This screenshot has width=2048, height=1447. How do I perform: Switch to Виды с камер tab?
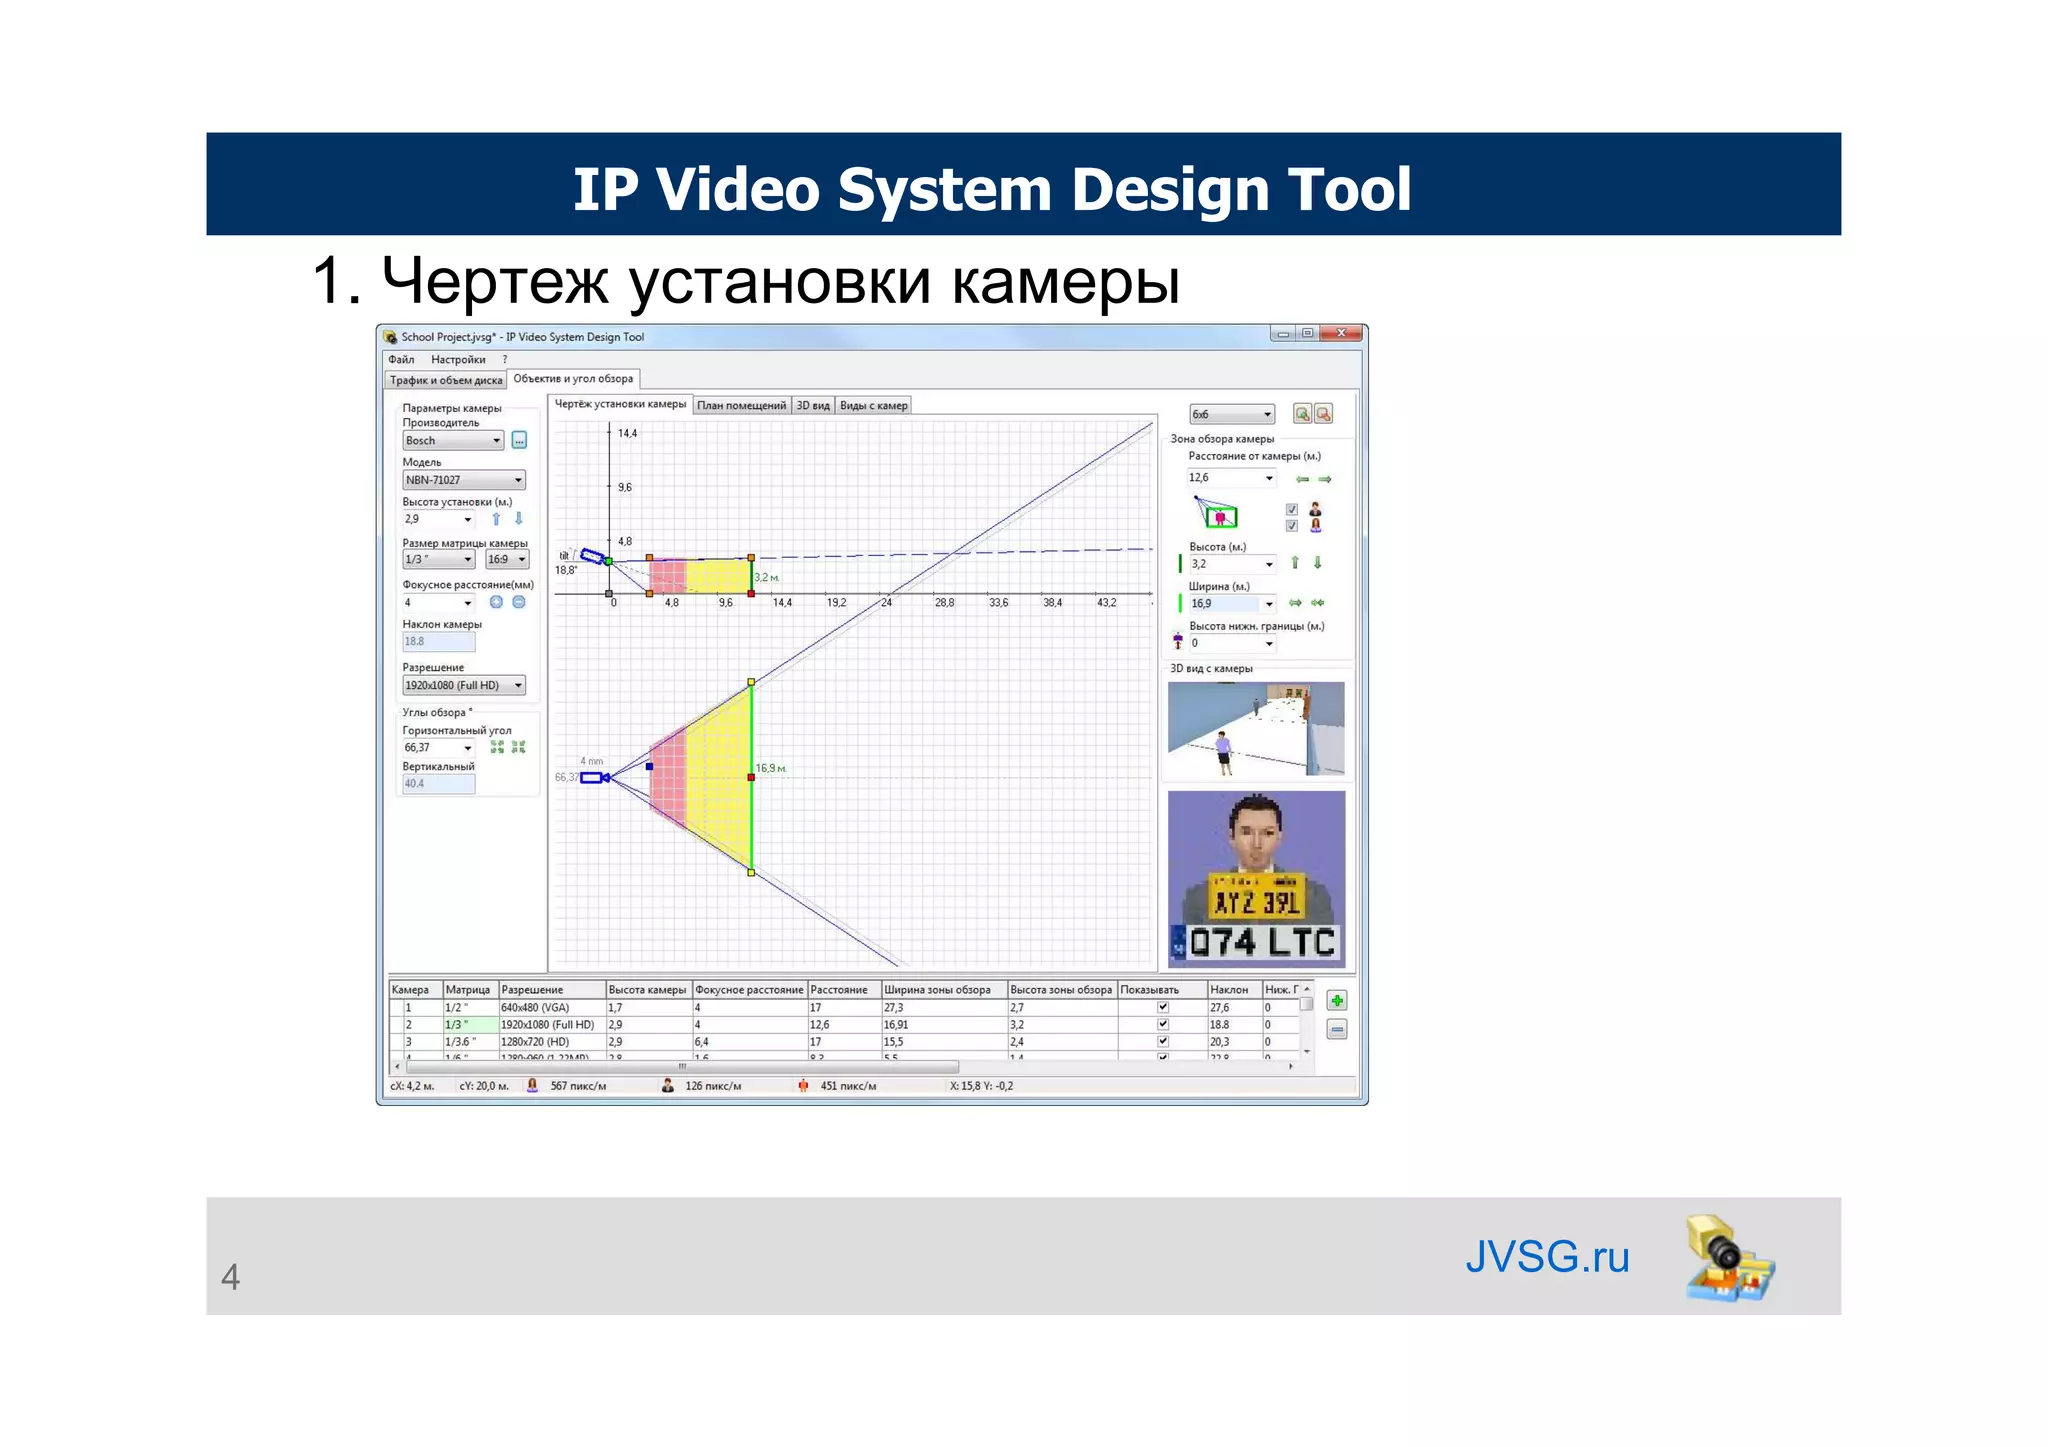coord(874,405)
